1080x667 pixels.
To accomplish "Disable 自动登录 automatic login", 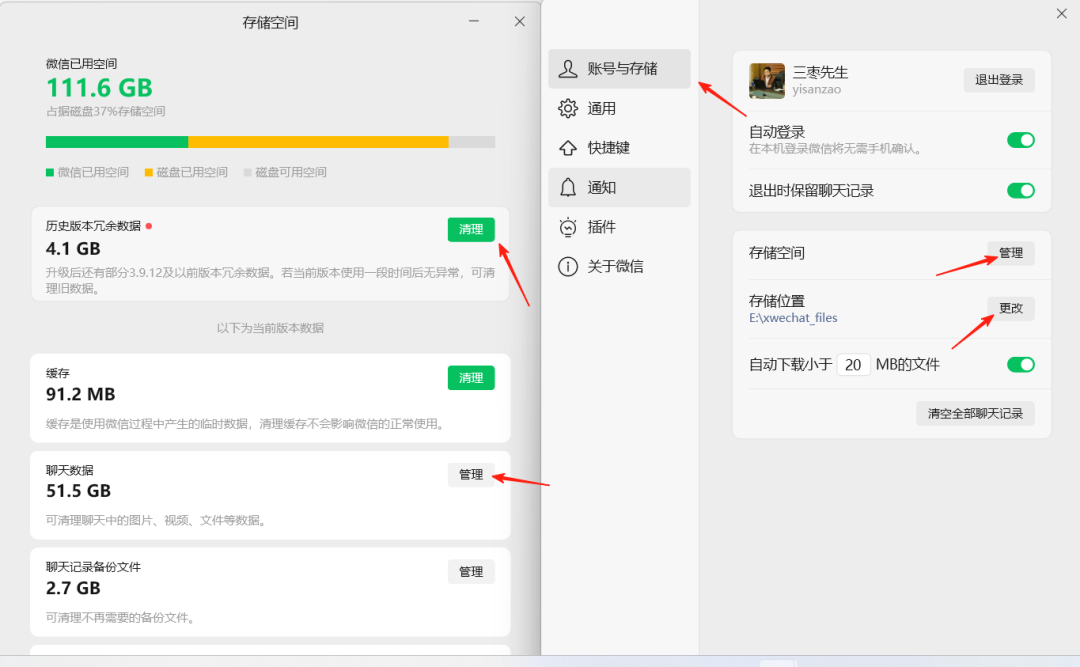I will 1021,141.
